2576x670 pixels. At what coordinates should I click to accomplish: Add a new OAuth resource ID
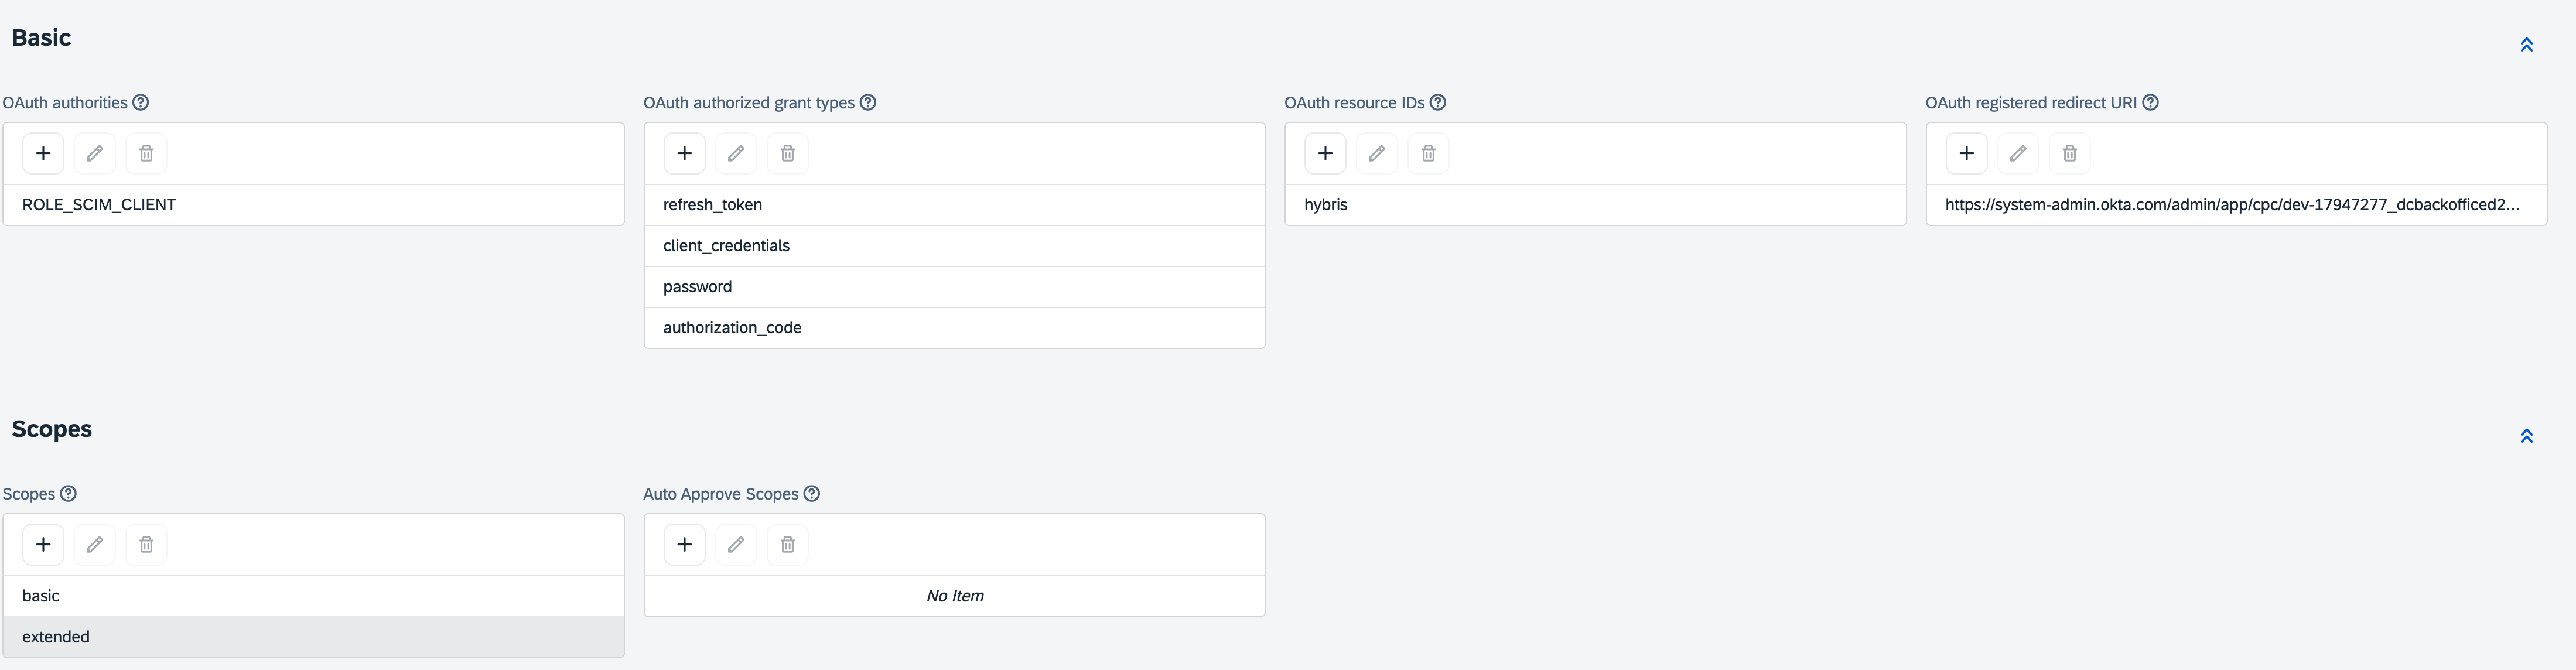(x=1325, y=153)
